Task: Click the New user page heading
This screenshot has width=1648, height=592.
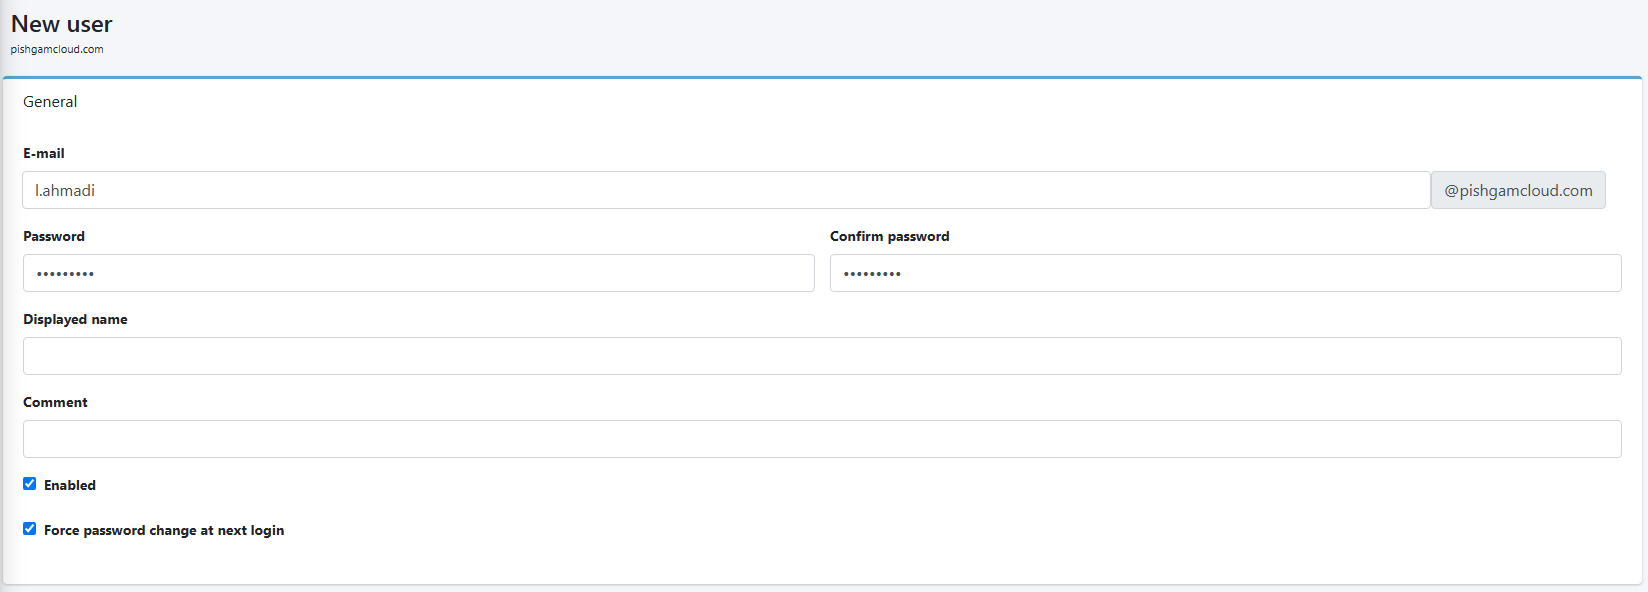Action: click(x=62, y=24)
